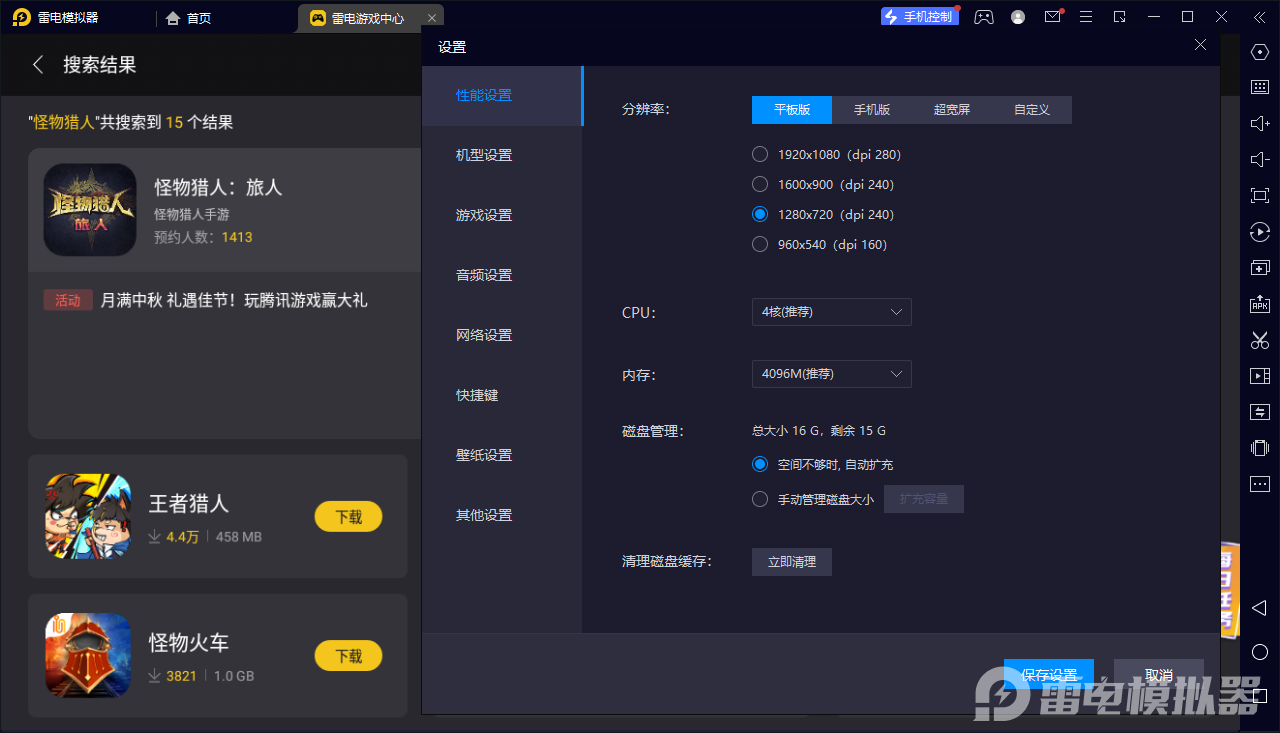Viewport: 1280px width, 733px height.
Task: Click the 怪物猎人：旅人 title text
Action: [218, 187]
